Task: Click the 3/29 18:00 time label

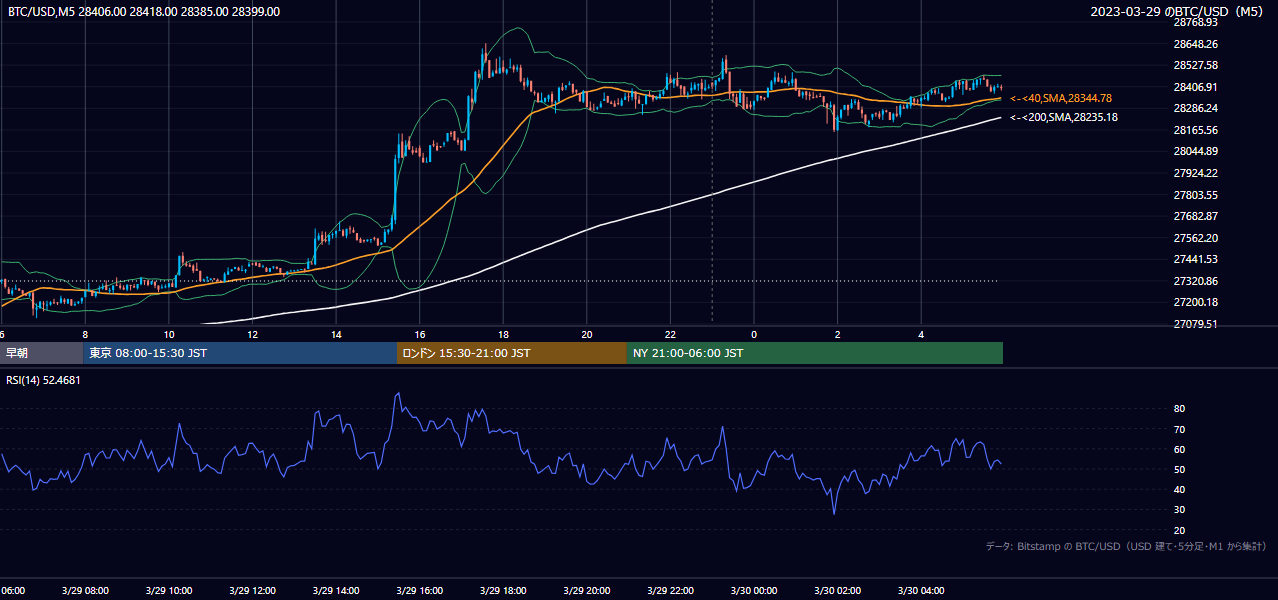Action: tap(503, 591)
